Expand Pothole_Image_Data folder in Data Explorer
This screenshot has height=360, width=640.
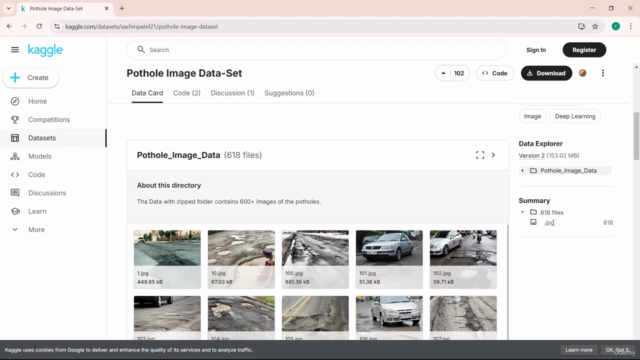[x=522, y=171]
